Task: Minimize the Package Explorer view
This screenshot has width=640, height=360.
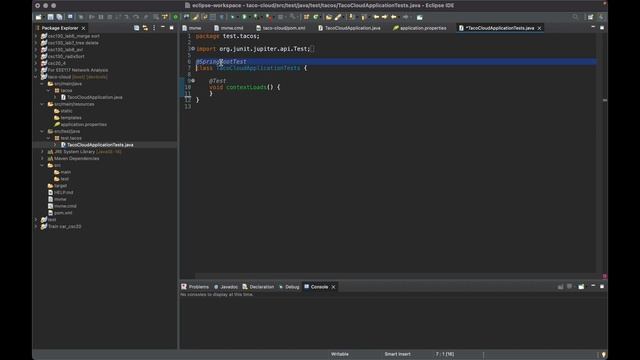Action: pos(163,27)
